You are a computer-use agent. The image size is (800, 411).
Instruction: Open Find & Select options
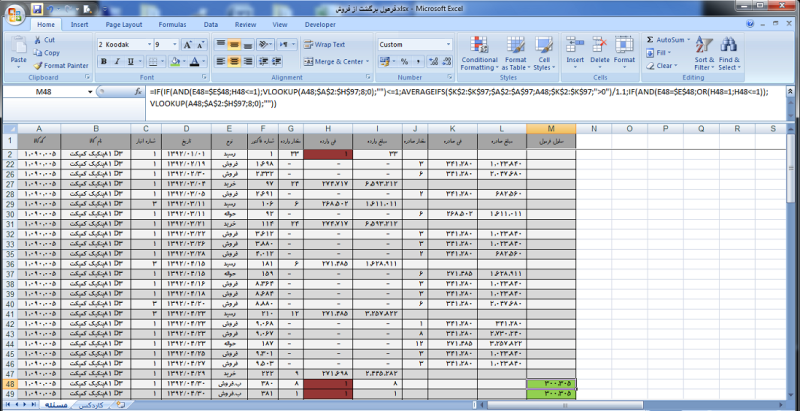[x=729, y=54]
